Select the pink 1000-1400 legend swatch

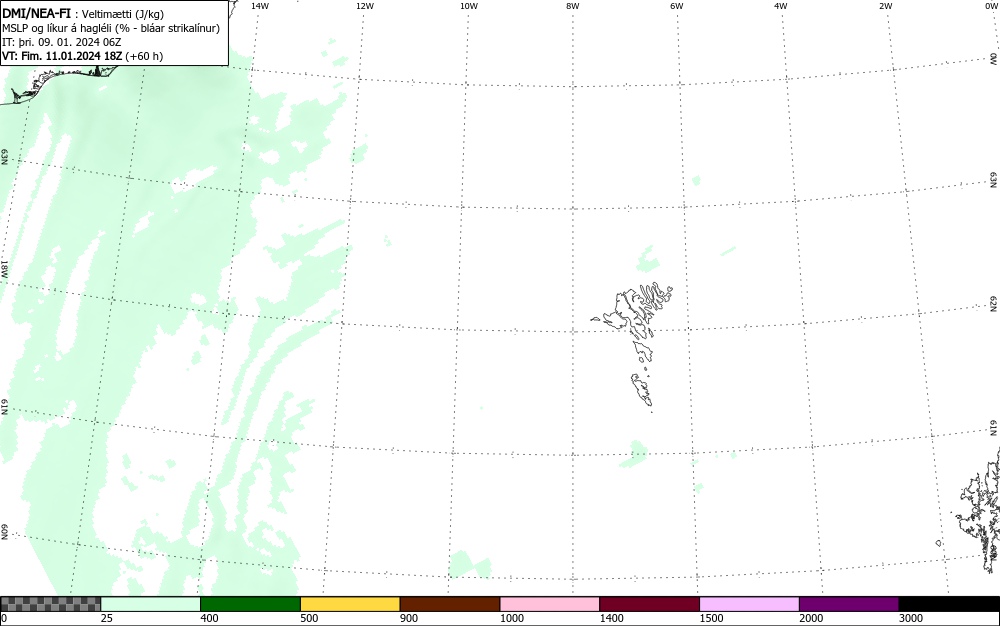coord(550,604)
